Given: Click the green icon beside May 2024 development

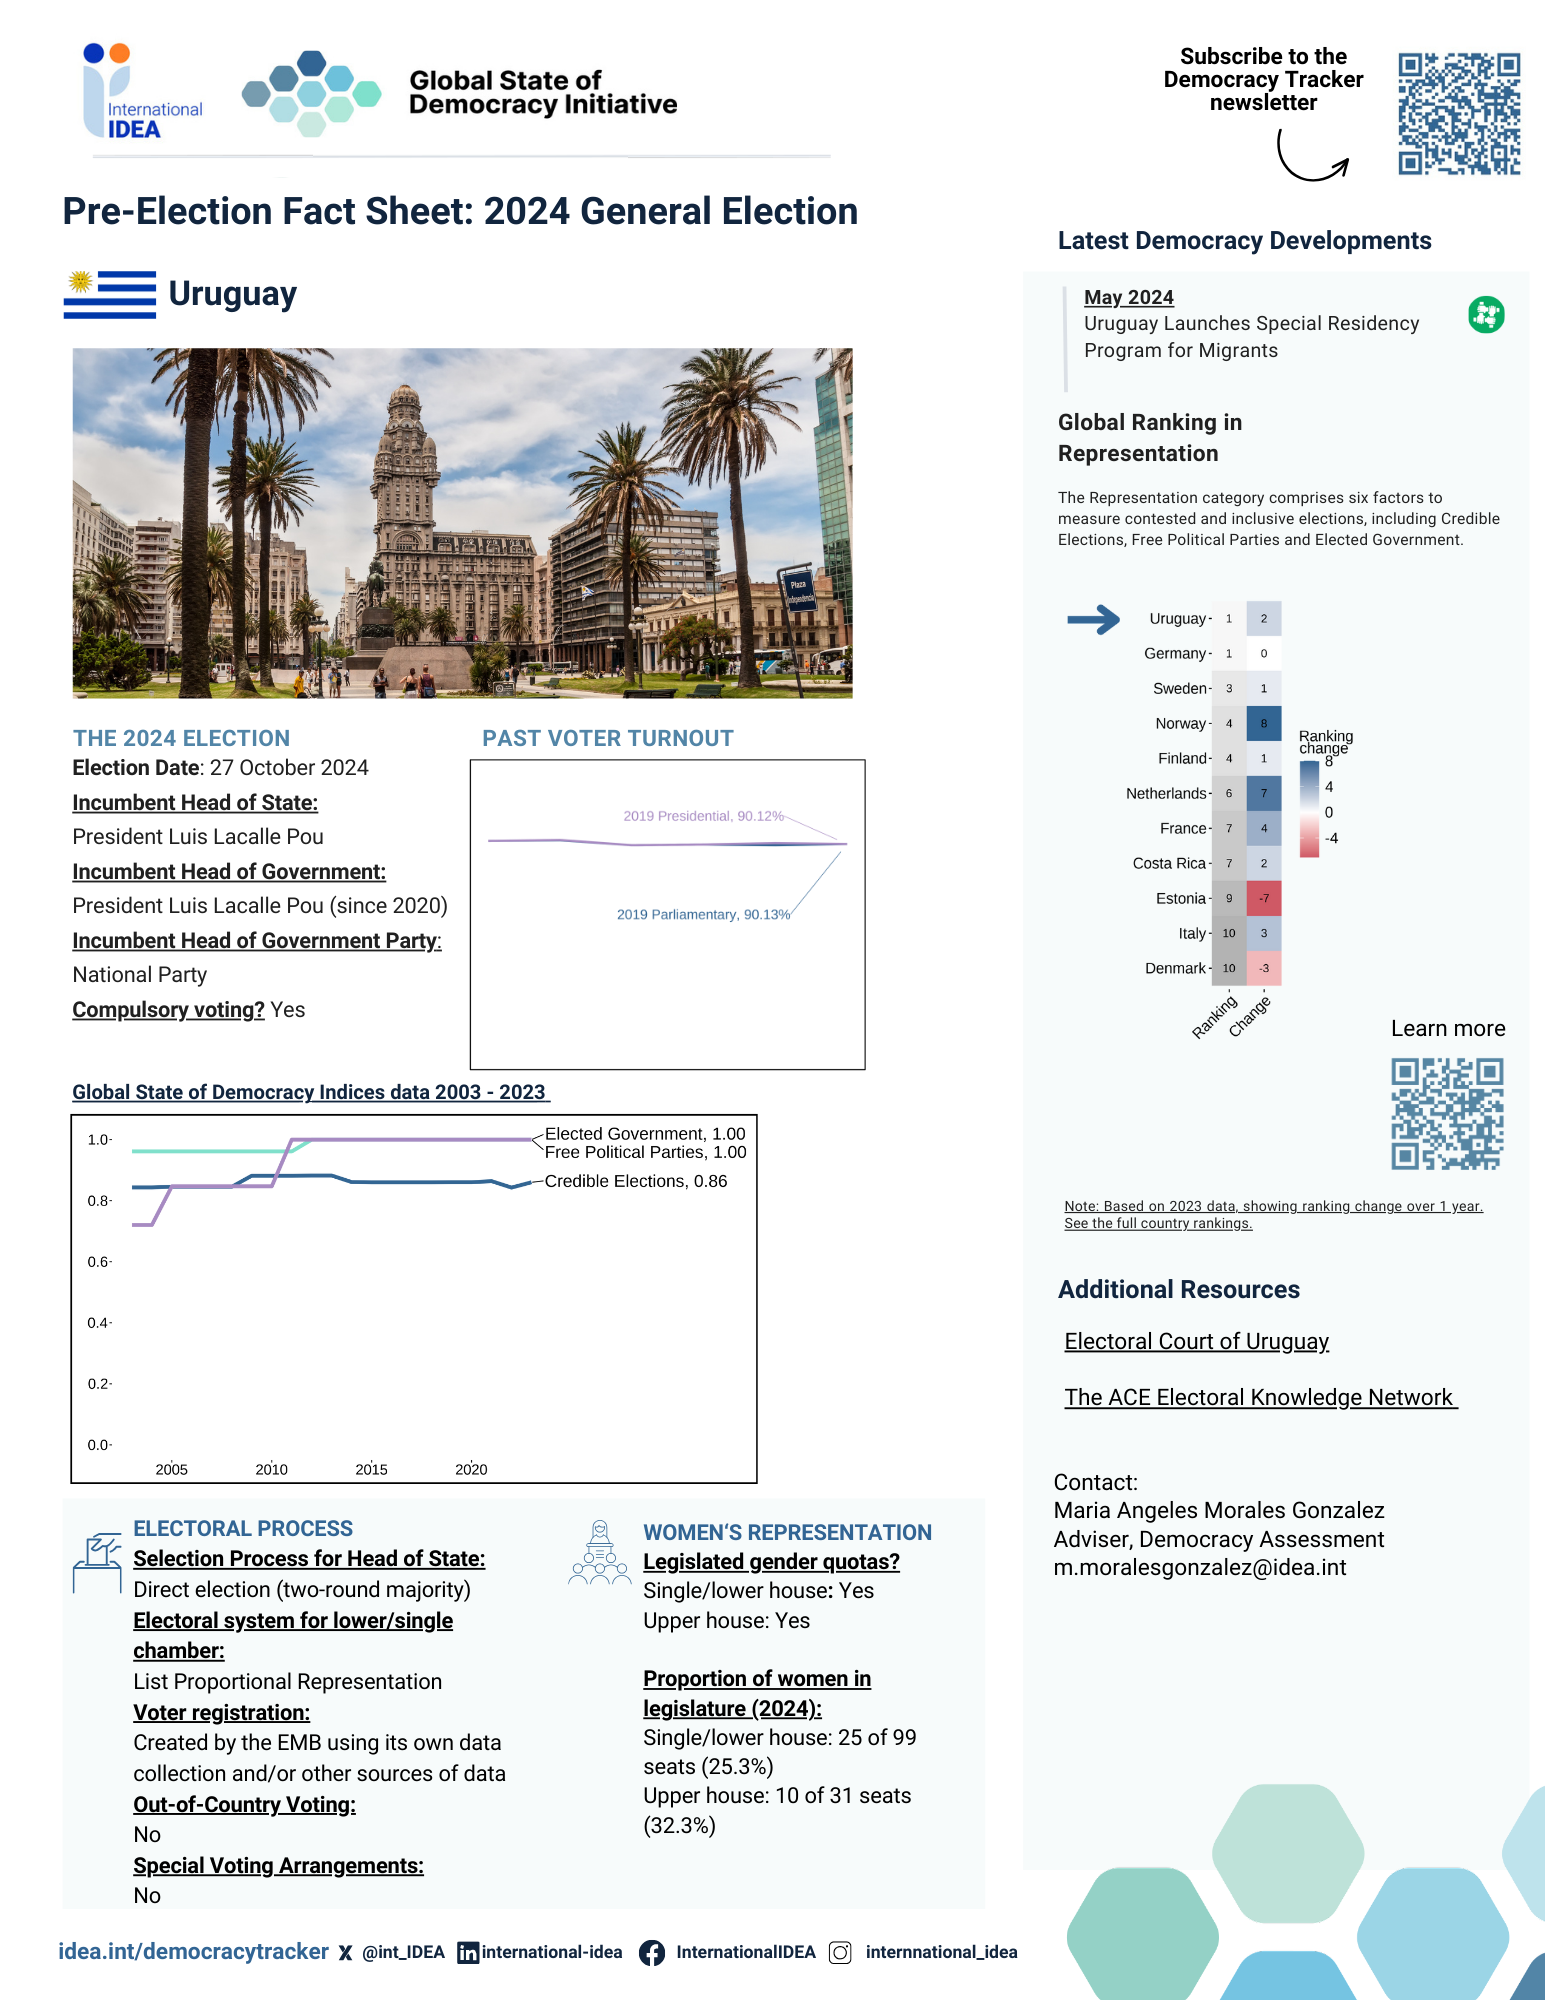Looking at the screenshot, I should (x=1486, y=315).
